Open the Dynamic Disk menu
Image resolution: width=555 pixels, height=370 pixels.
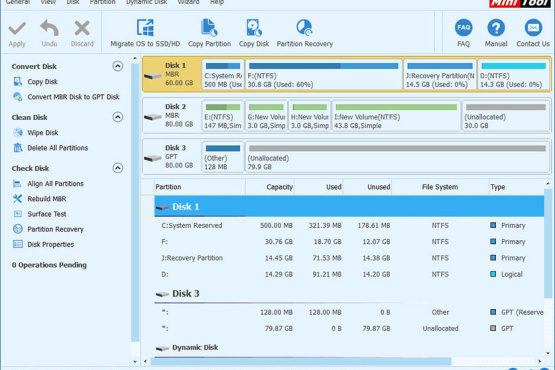click(x=147, y=2)
